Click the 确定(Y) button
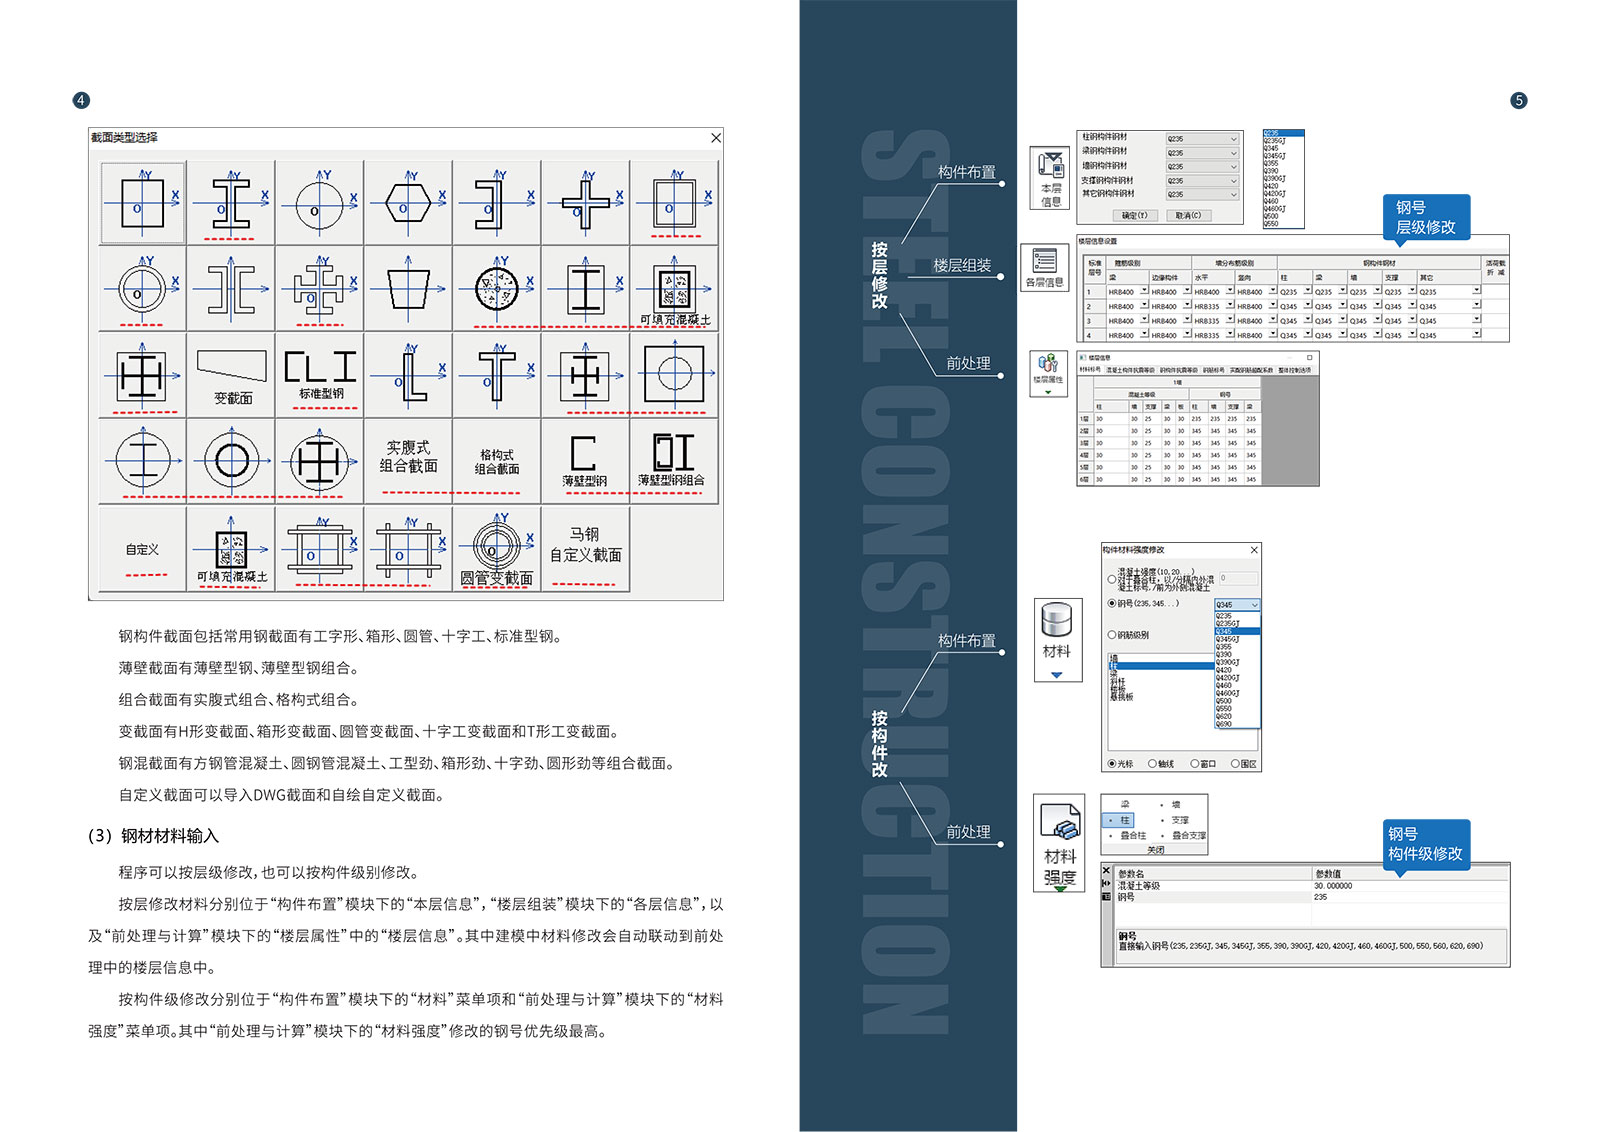The image size is (1600, 1132). 1136,215
